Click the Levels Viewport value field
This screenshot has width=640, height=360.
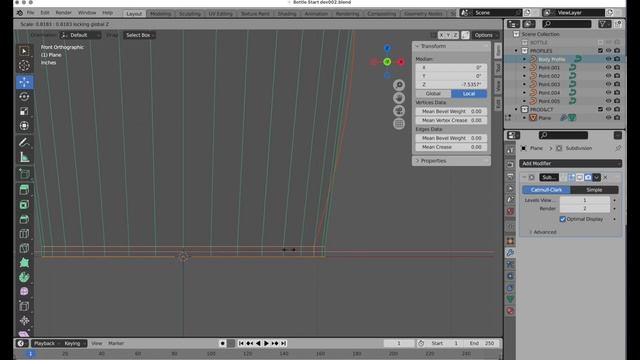pos(584,200)
